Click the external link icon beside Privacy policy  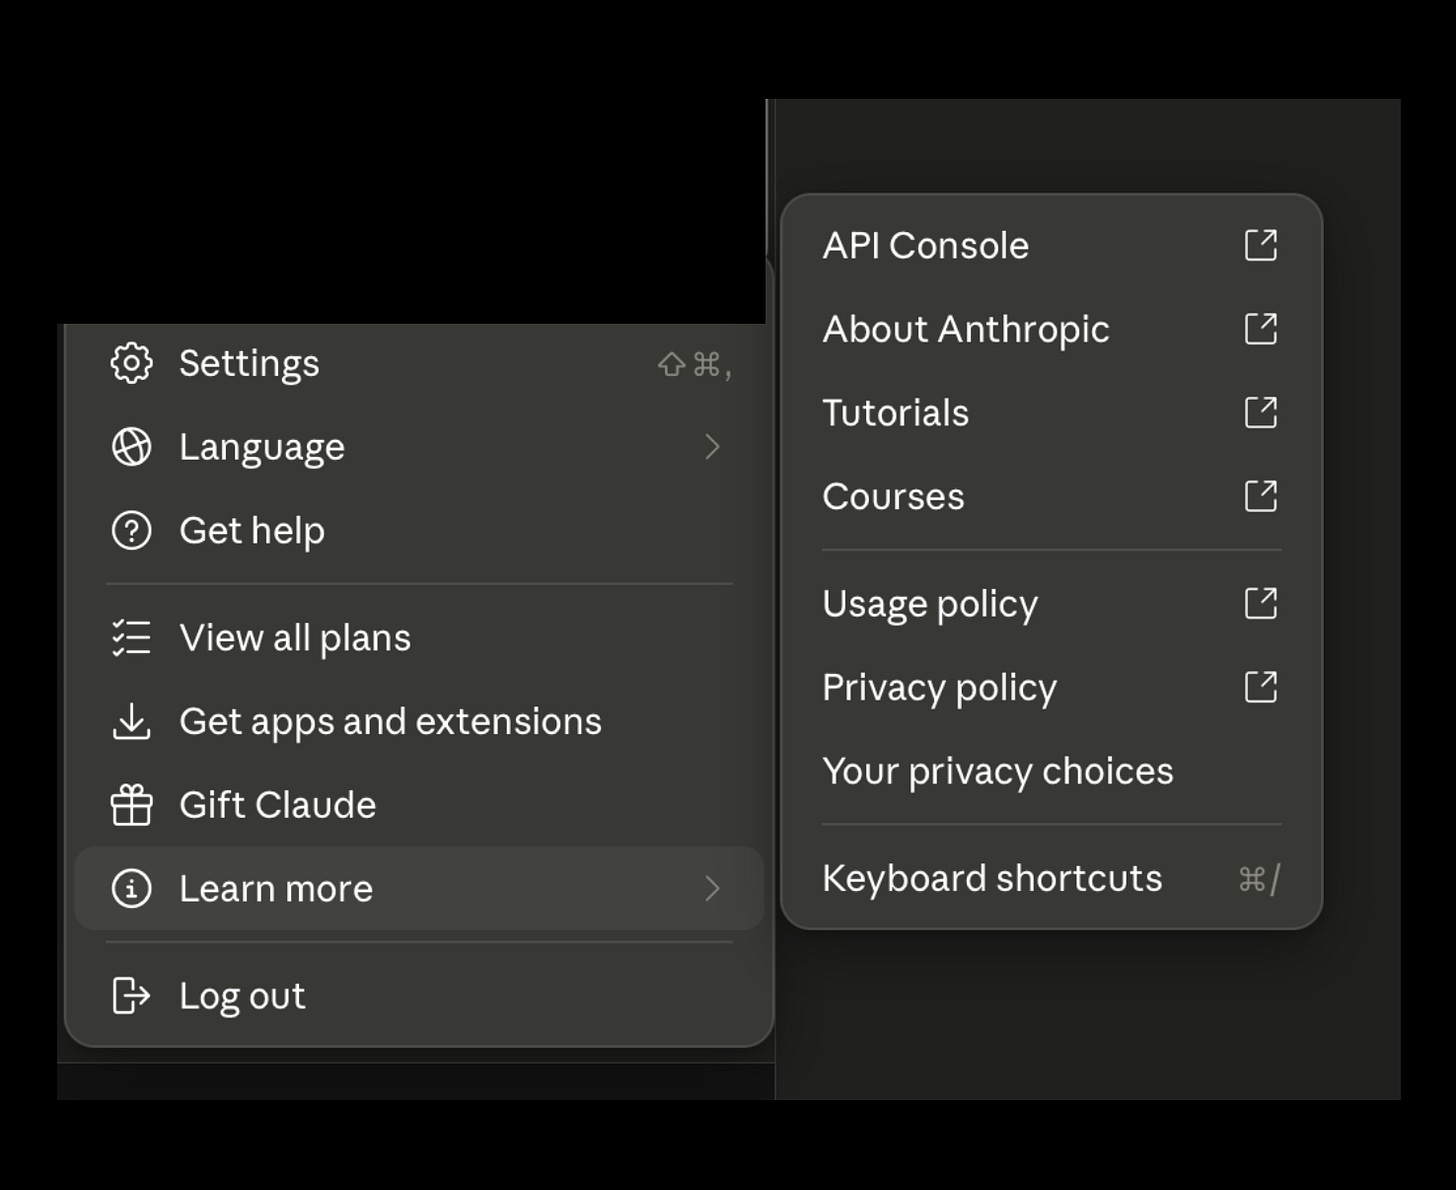1261,687
